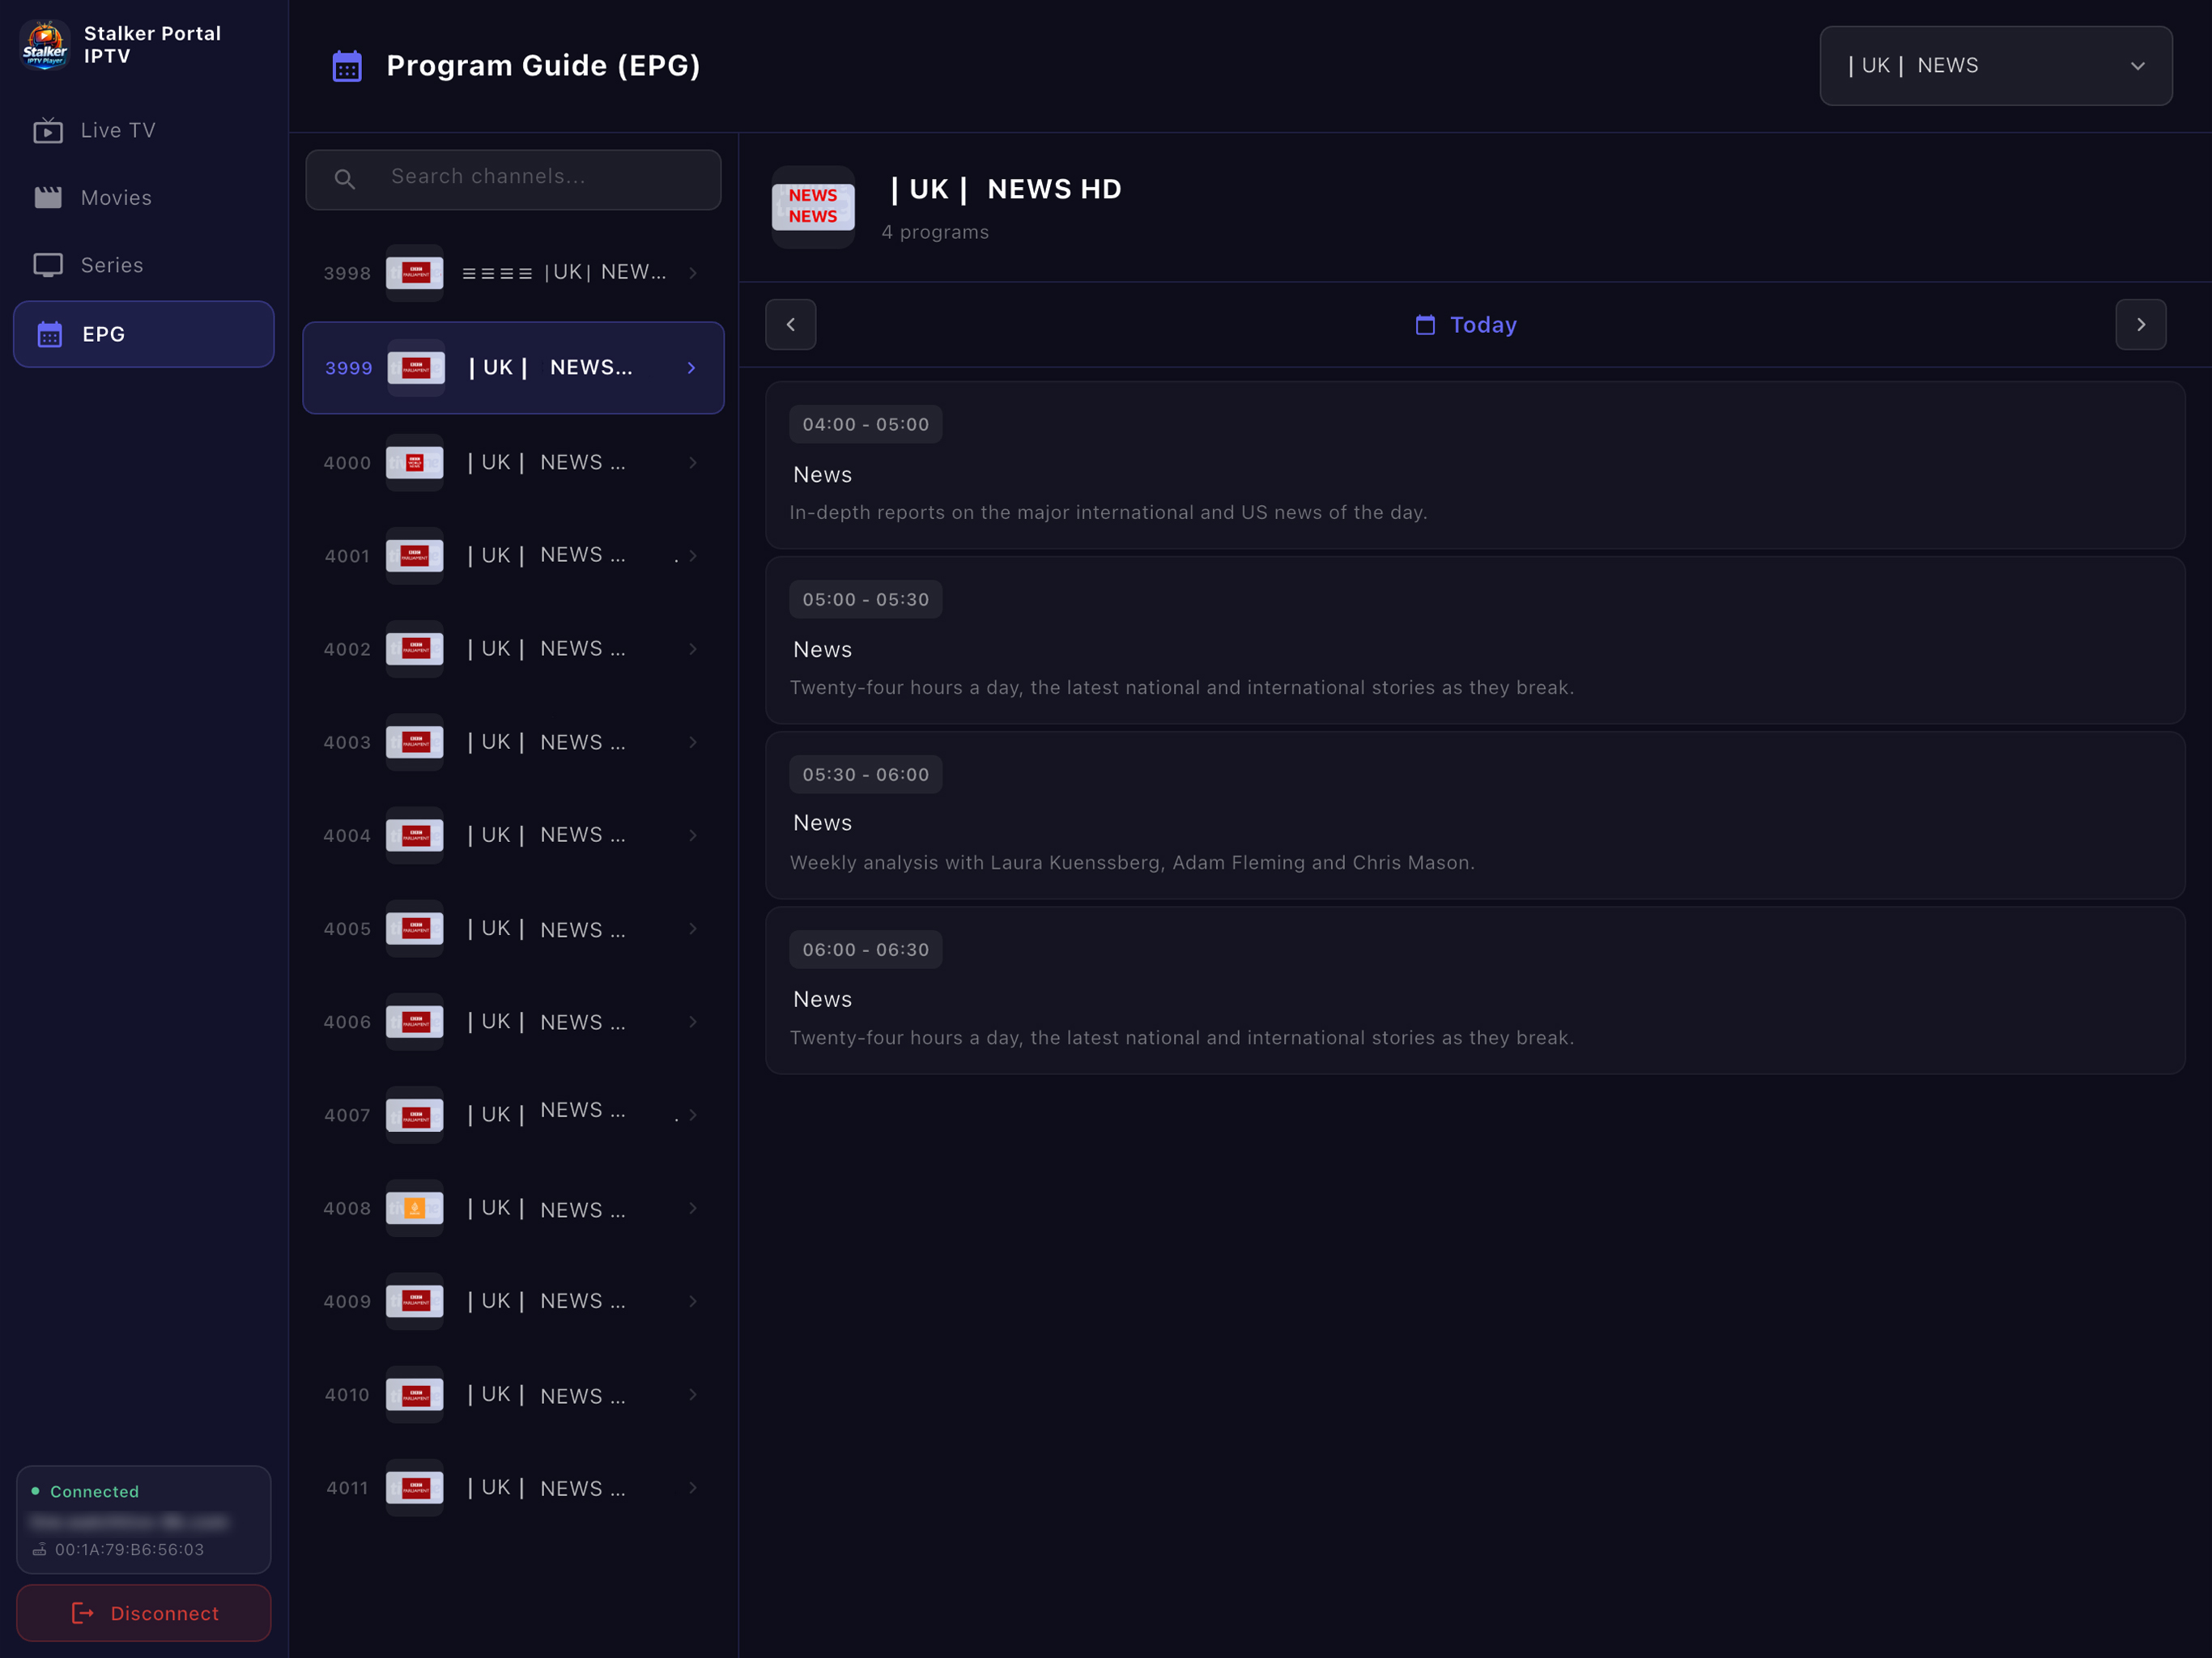Open channel 4004 logo thumbnail
Screen dimensions: 2212x1658
tap(415, 835)
